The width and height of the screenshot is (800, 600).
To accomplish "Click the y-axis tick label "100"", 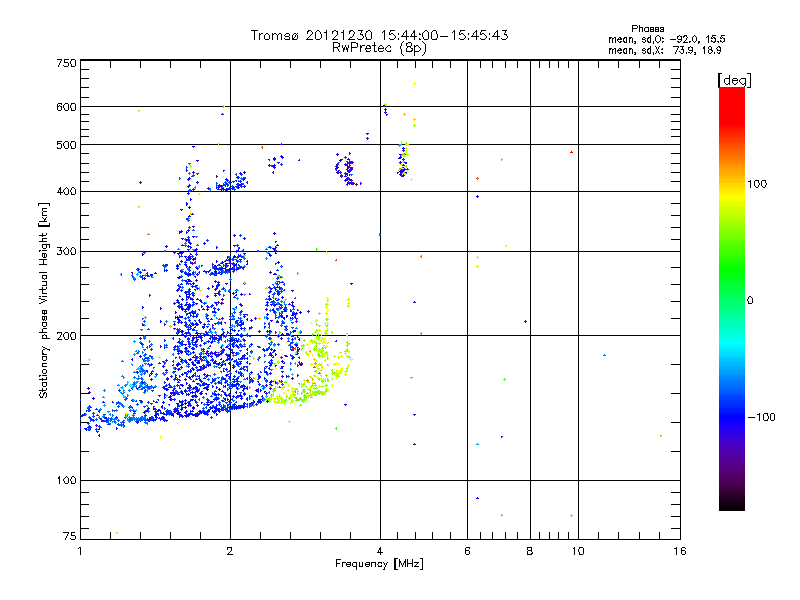I will [x=67, y=480].
